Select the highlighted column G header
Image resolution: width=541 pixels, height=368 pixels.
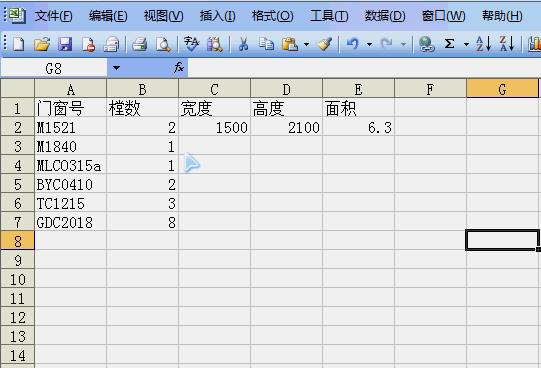click(x=502, y=89)
